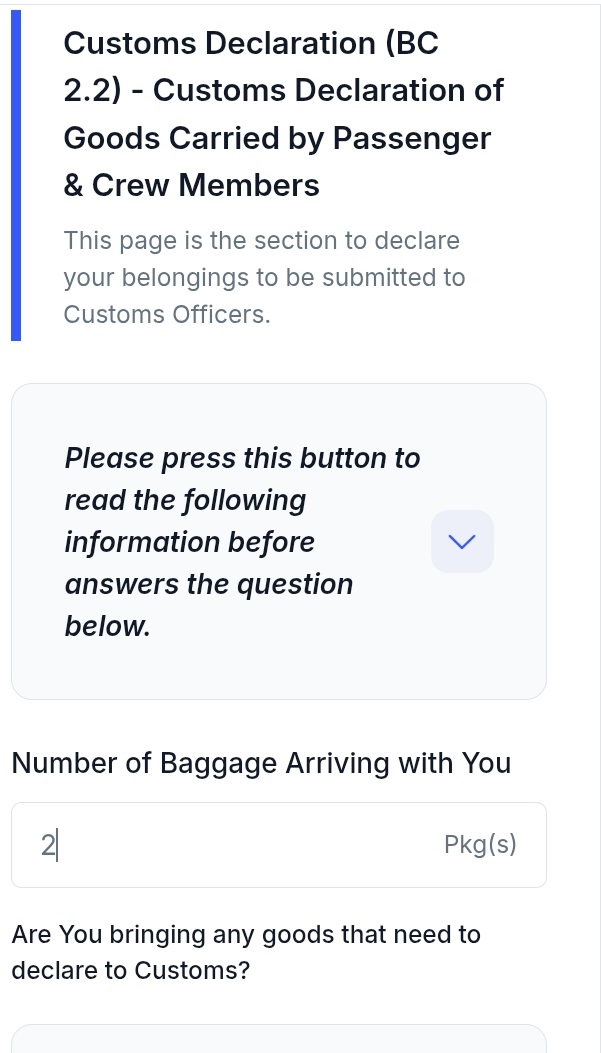Screen dimensions: 601x1053
Task: Click the Pkg(s) unit suffix
Action: pos(480,845)
